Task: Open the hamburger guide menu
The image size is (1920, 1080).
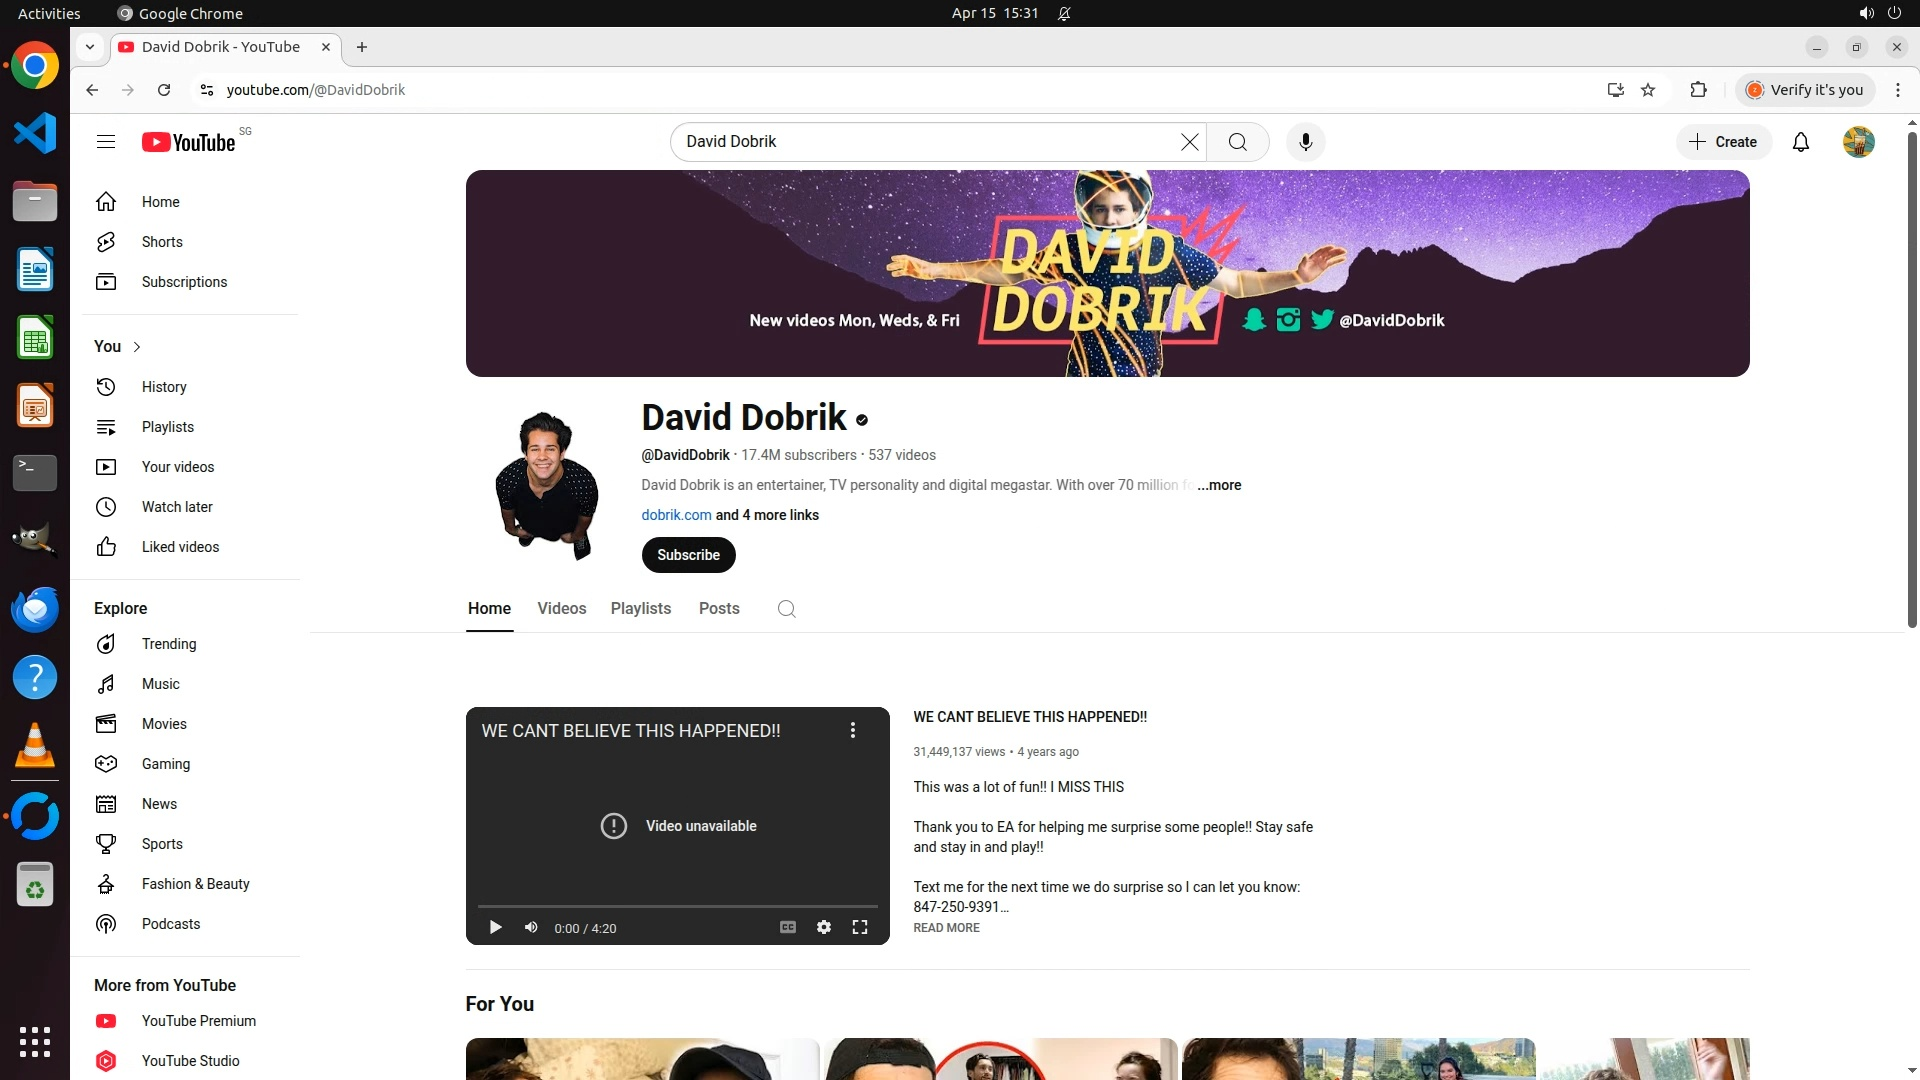Action: click(106, 142)
